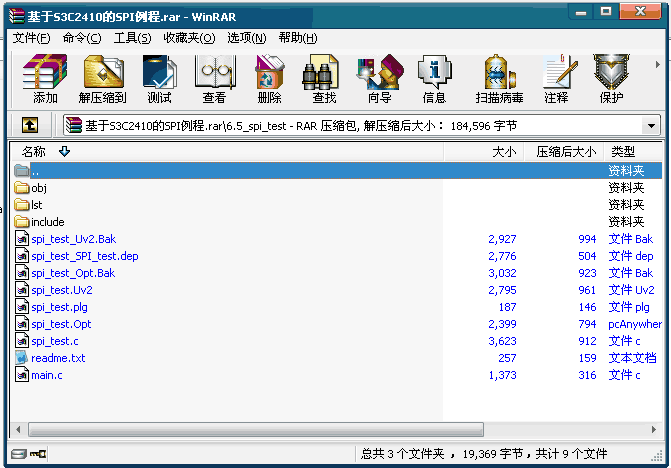Viewport: 671px width, 468px height.
Task: Select the lst folder icon
Action: pos(22,205)
